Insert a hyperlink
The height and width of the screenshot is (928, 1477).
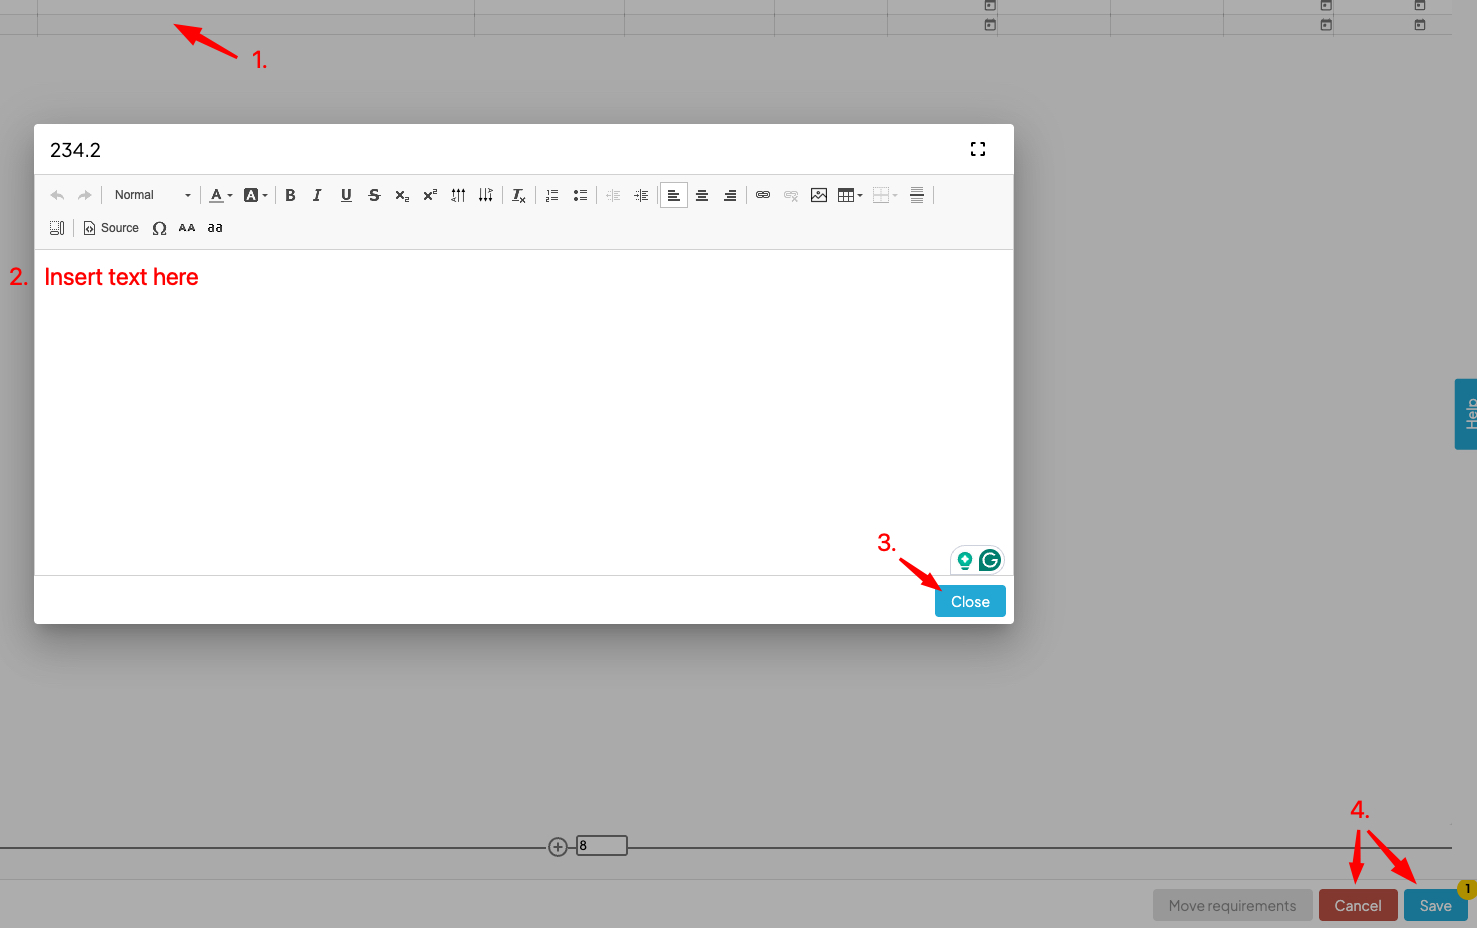(x=763, y=195)
